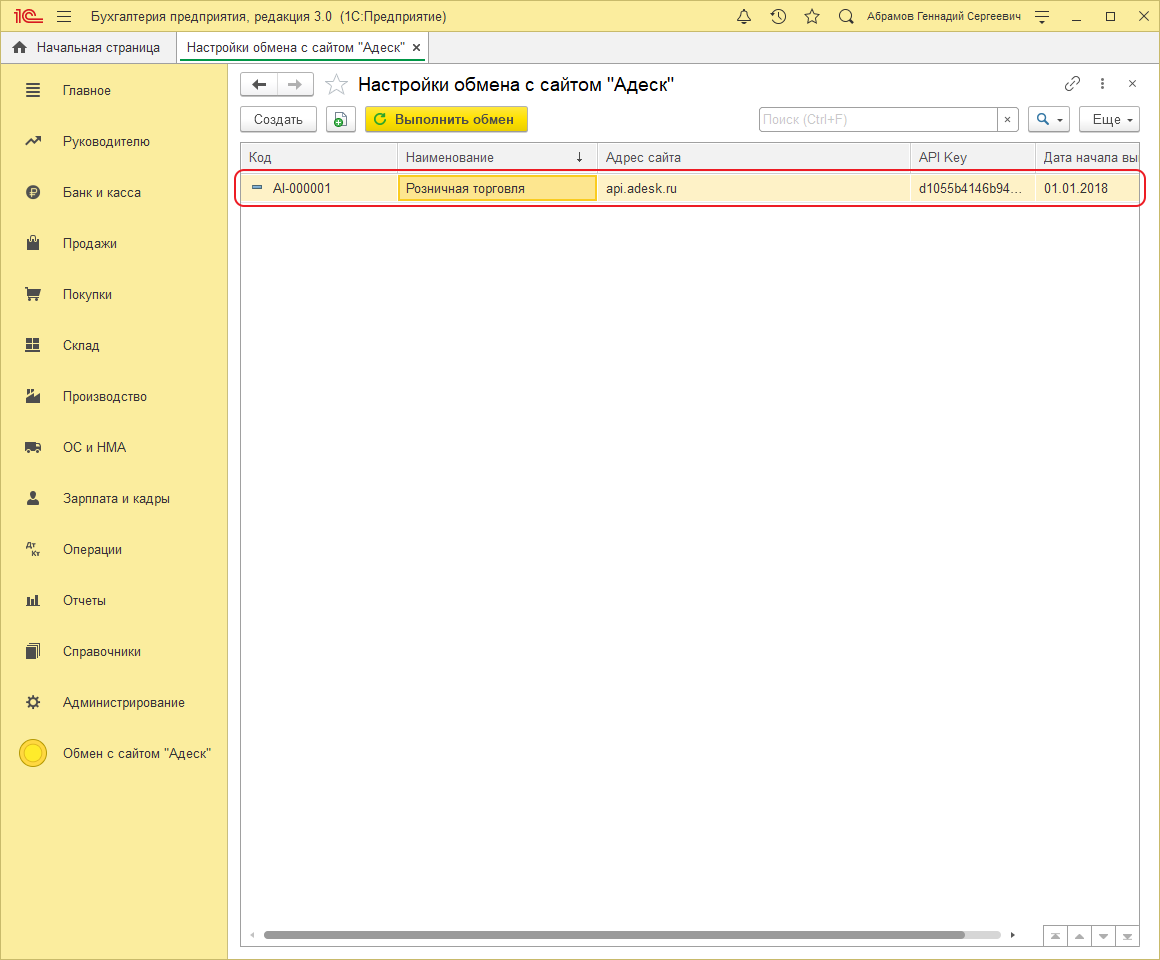Get link to this form icon

click(x=1072, y=84)
